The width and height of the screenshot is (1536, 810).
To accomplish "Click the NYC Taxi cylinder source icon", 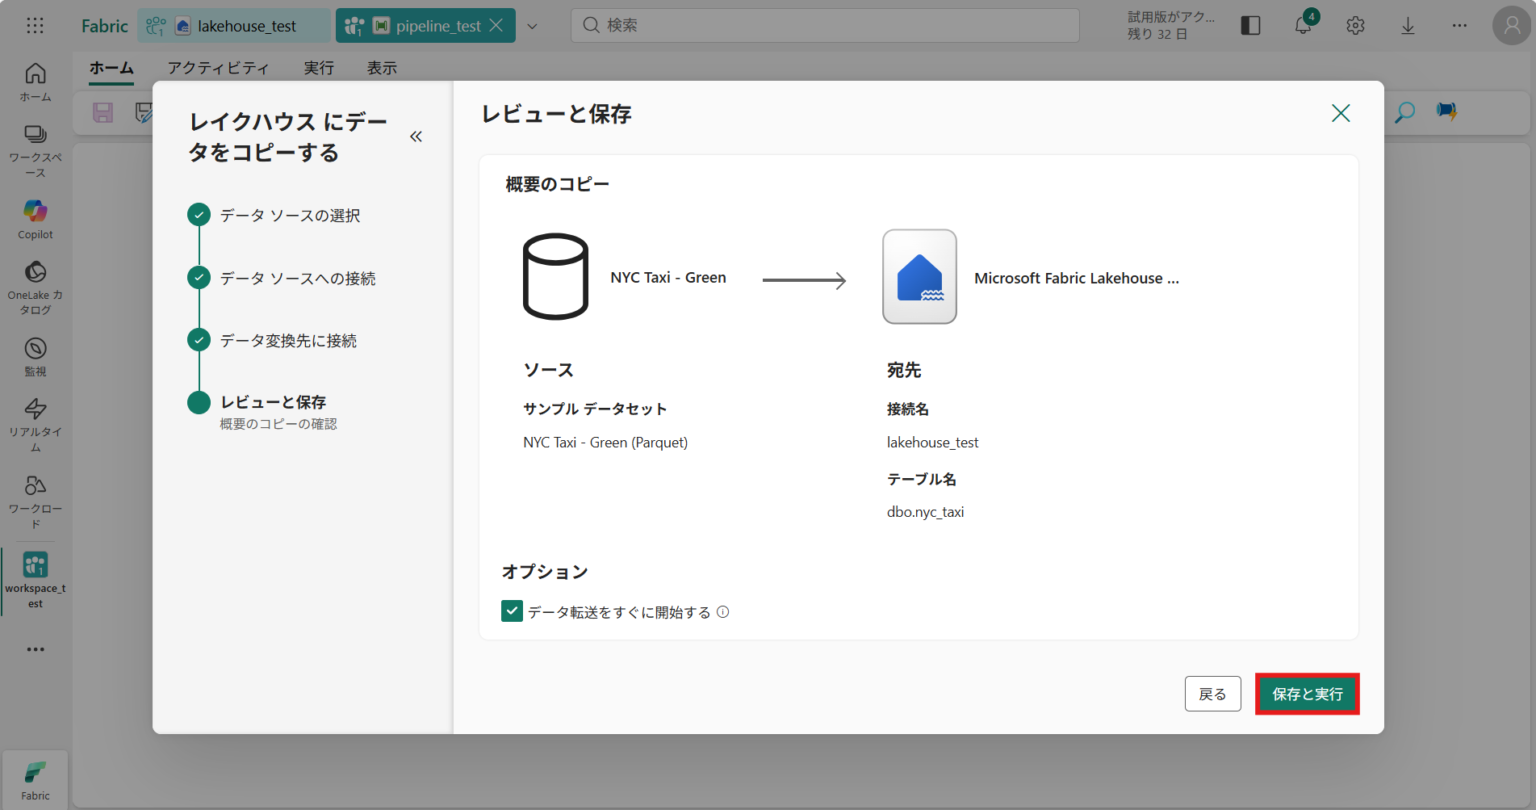I will pos(555,277).
